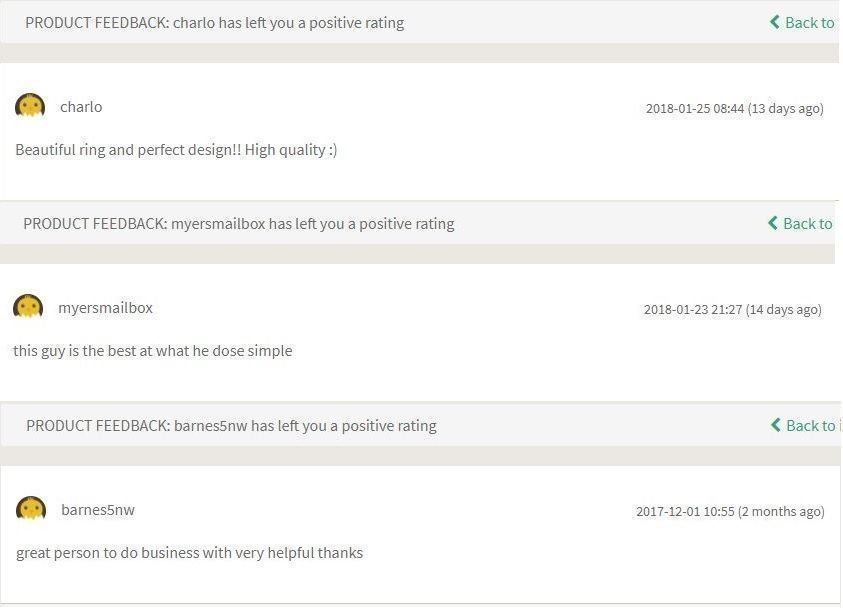Select the barnes5nw positive rating header

tap(231, 425)
